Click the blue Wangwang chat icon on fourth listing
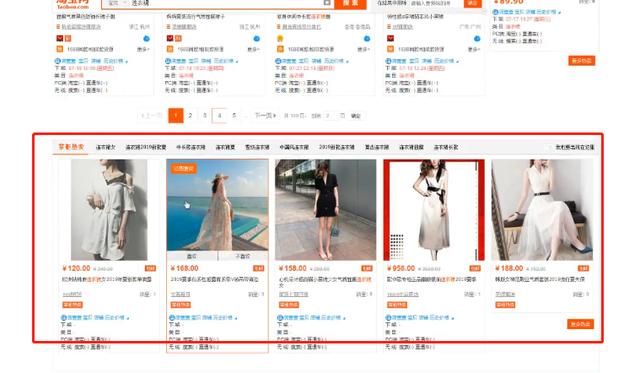 point(477,39)
